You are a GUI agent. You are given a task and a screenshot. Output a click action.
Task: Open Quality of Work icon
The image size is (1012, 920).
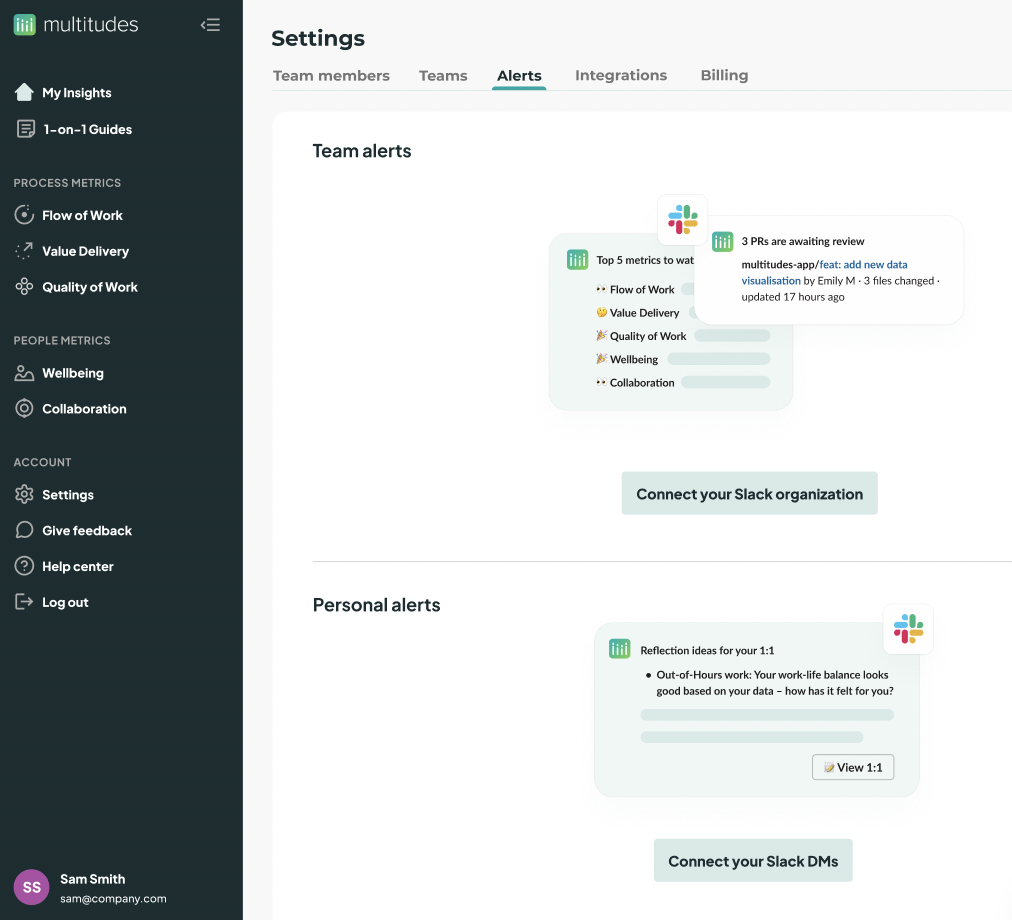pyautogui.click(x=25, y=287)
